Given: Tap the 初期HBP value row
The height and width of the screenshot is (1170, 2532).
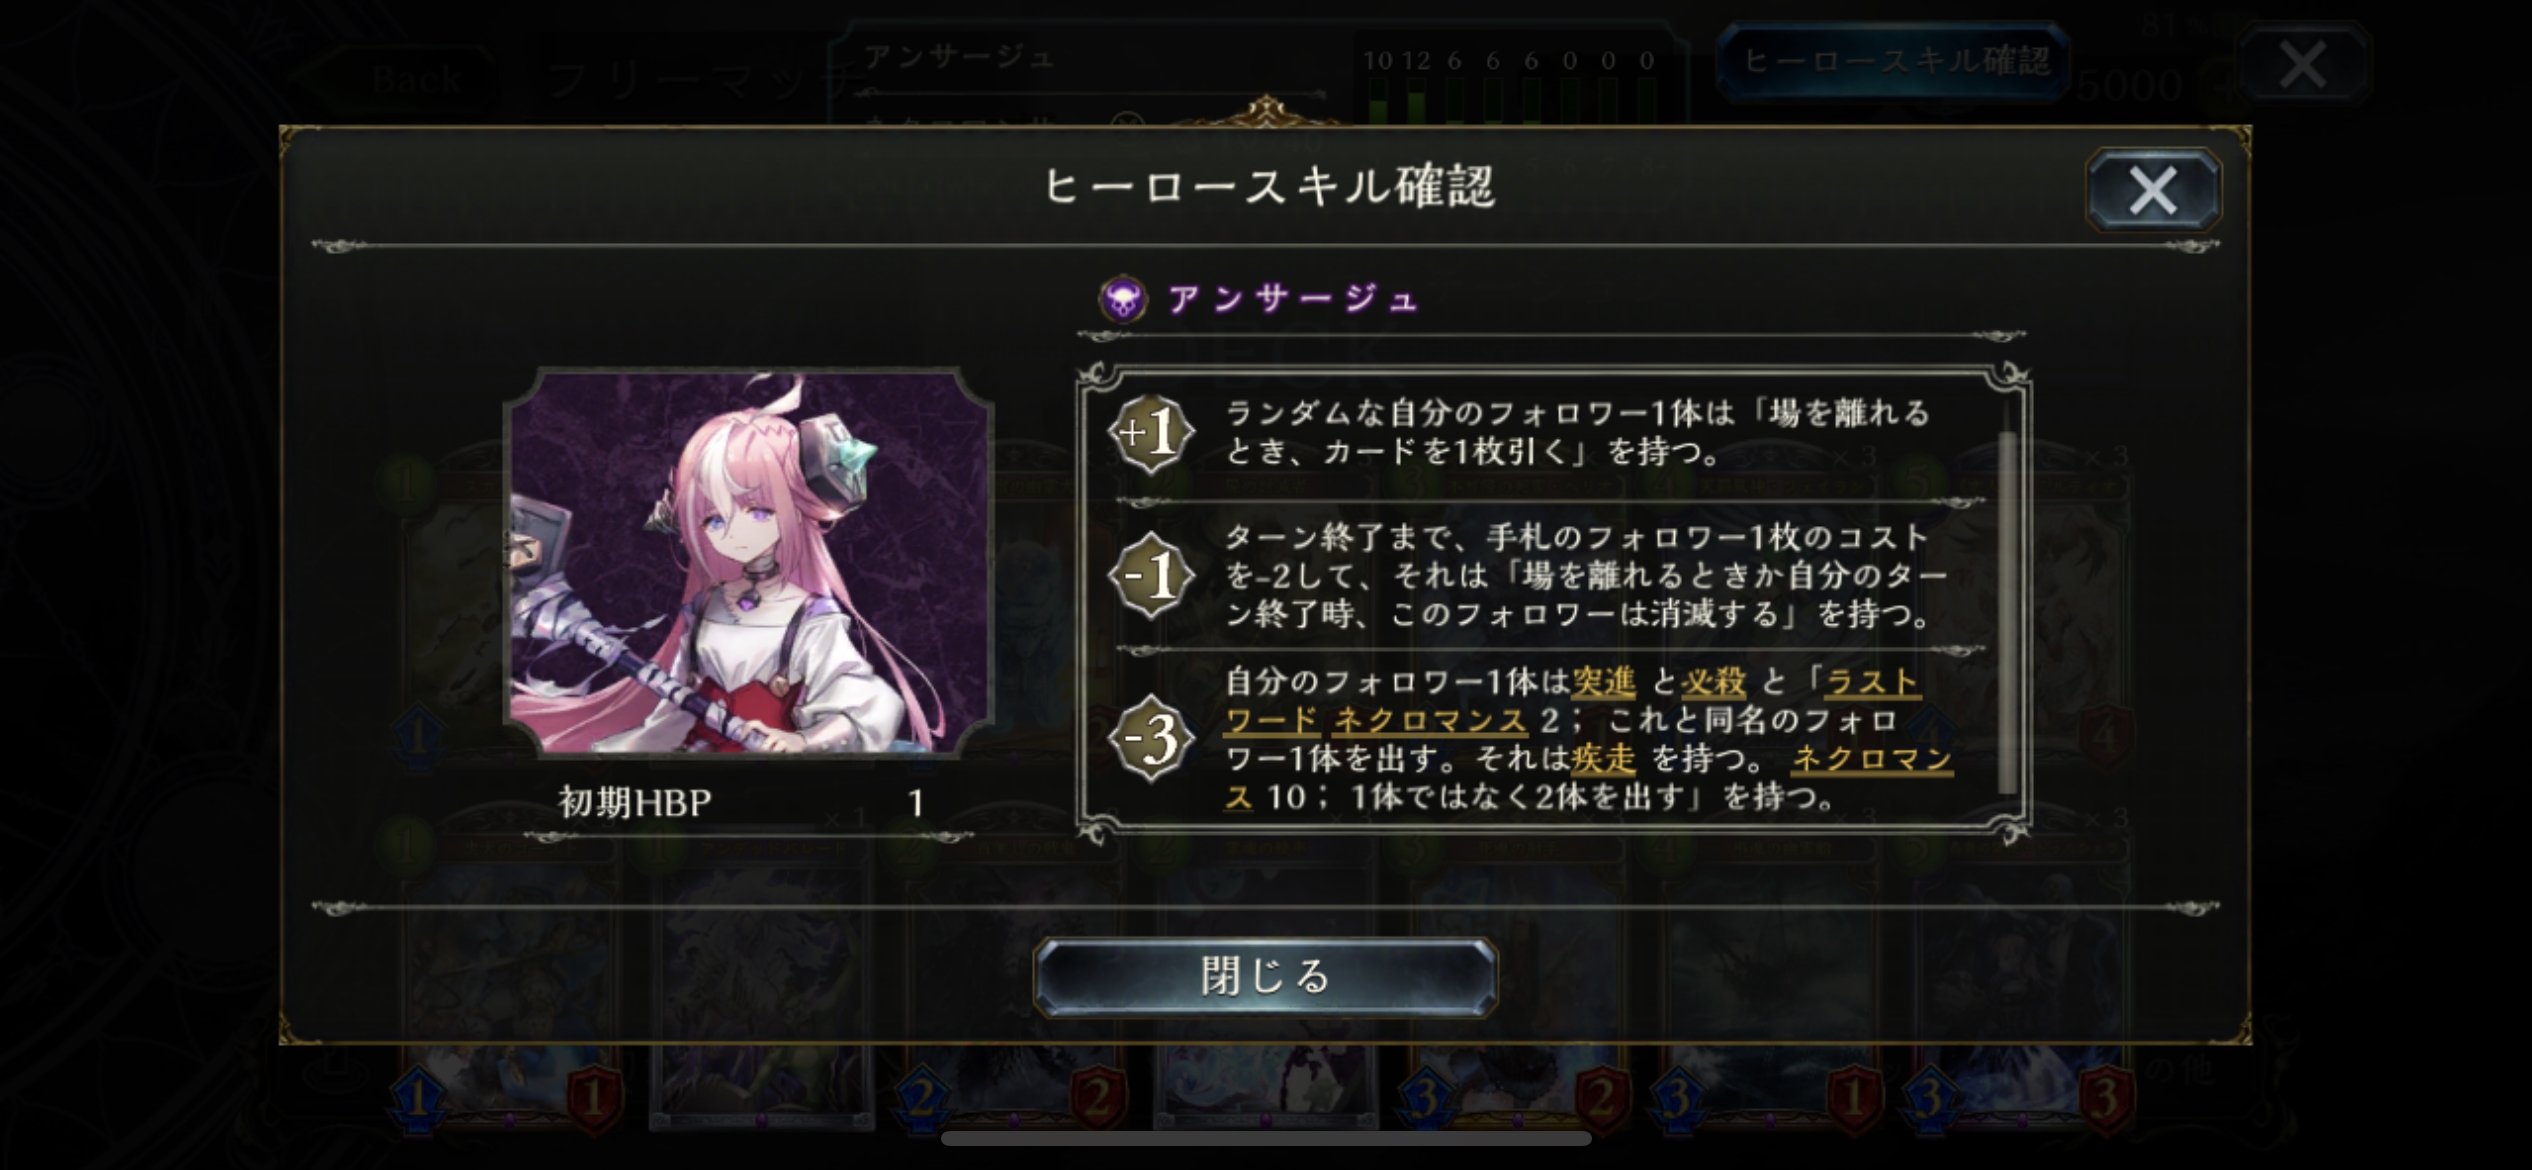Looking at the screenshot, I should click(742, 802).
